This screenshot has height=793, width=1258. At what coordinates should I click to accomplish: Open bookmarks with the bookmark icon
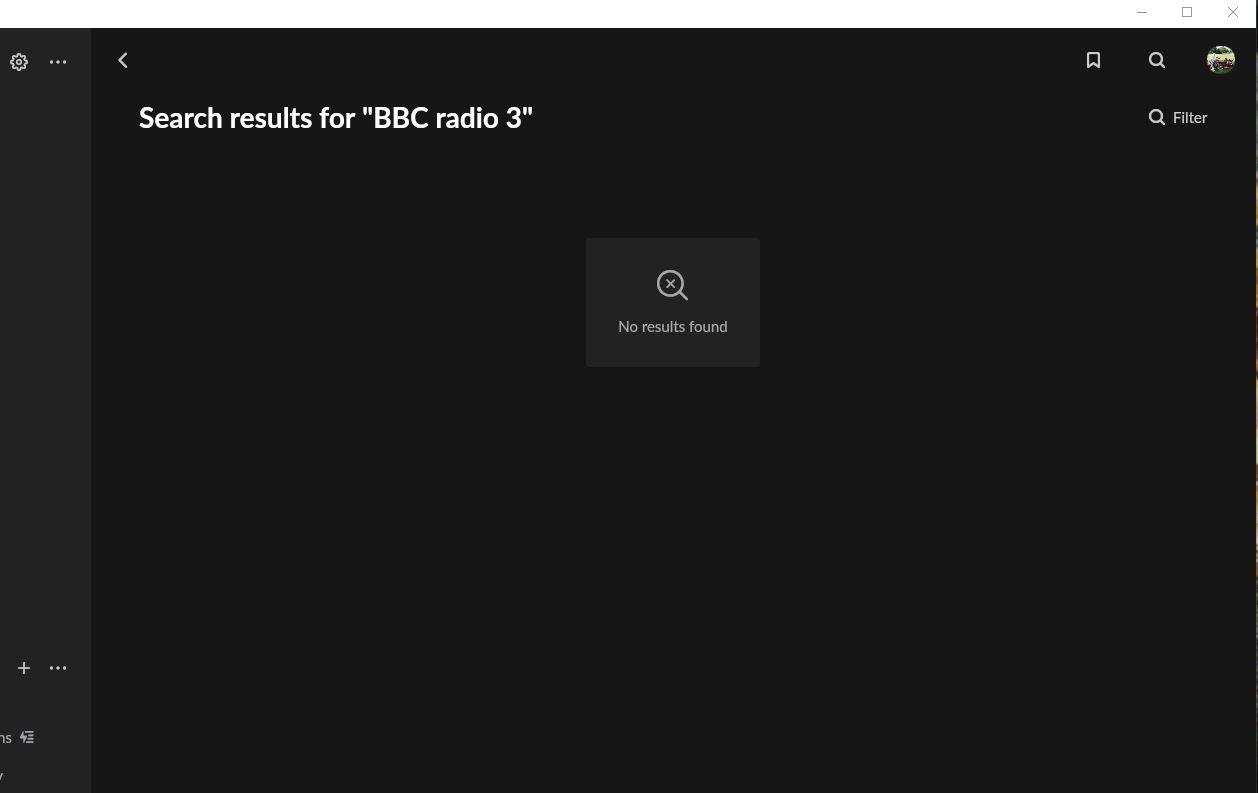tap(1093, 61)
